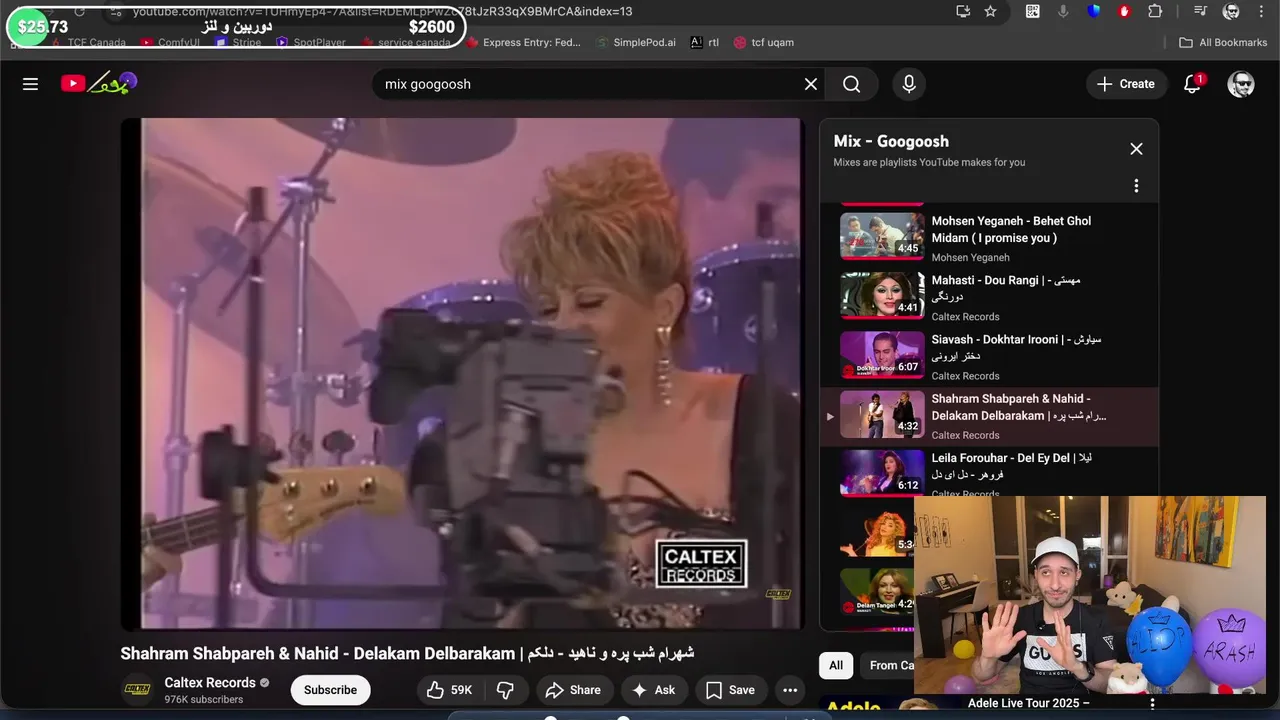
Task: Open the Create menu
Action: [x=1126, y=84]
